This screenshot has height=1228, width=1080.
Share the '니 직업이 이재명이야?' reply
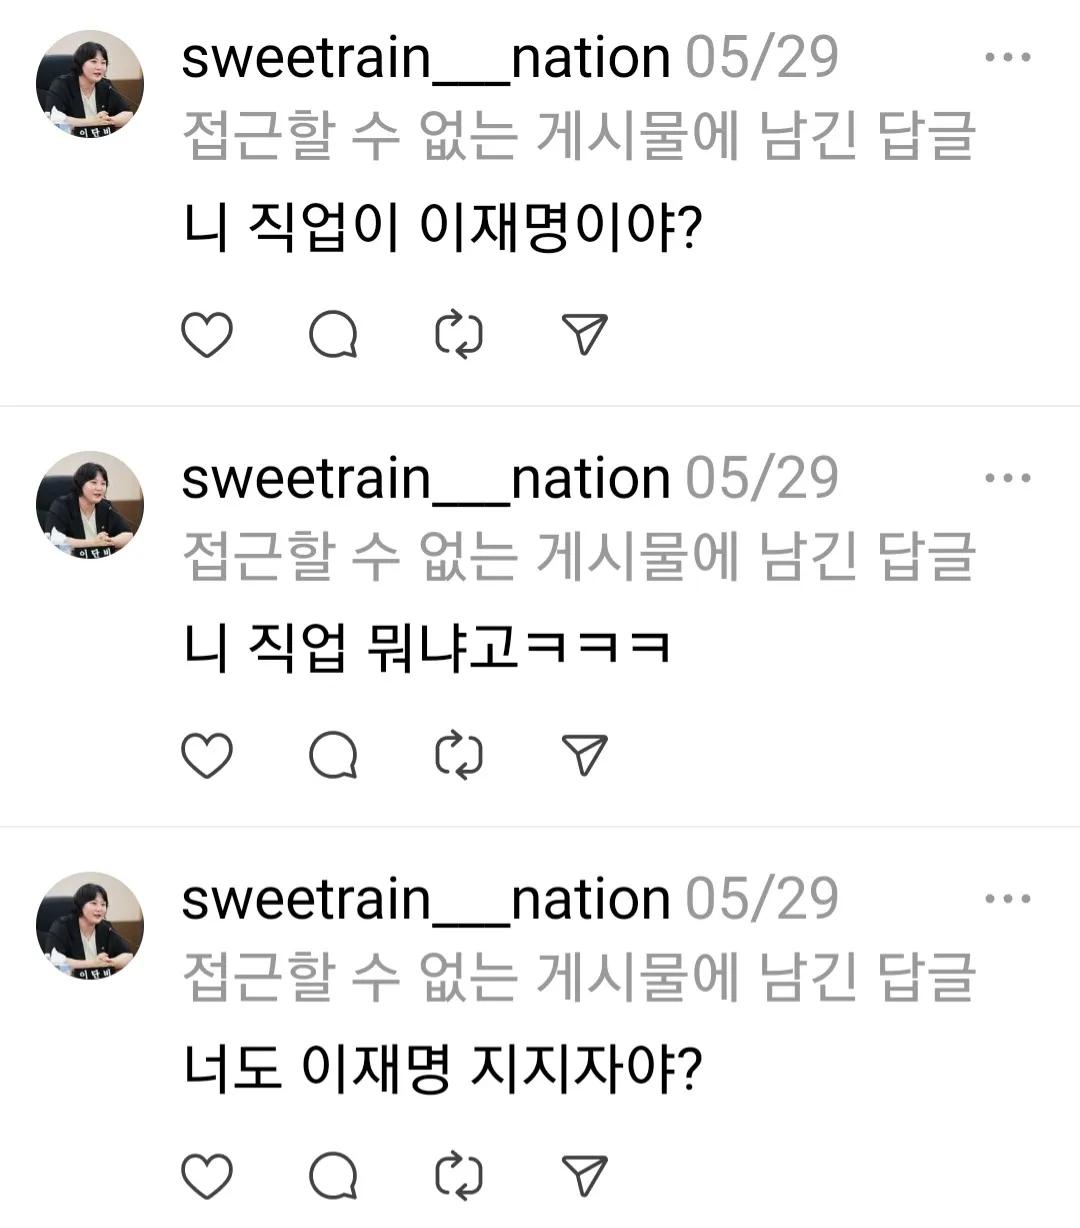[x=585, y=335]
